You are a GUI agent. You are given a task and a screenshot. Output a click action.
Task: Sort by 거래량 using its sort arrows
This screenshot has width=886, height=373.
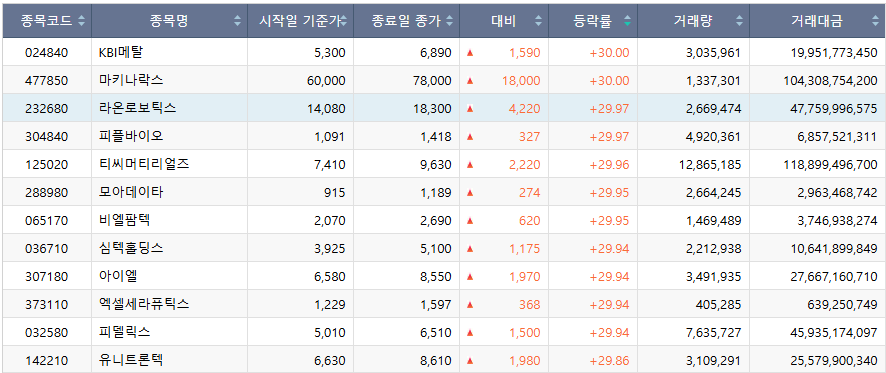pyautogui.click(x=740, y=21)
